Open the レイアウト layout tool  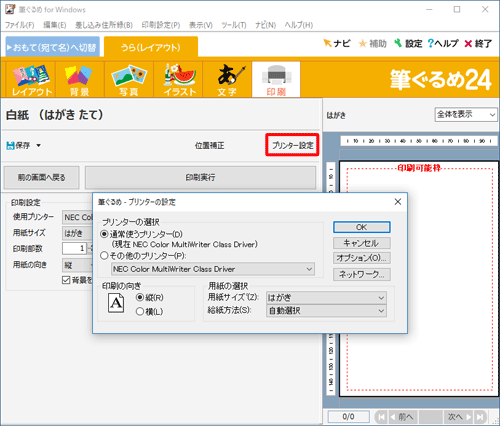tap(31, 79)
